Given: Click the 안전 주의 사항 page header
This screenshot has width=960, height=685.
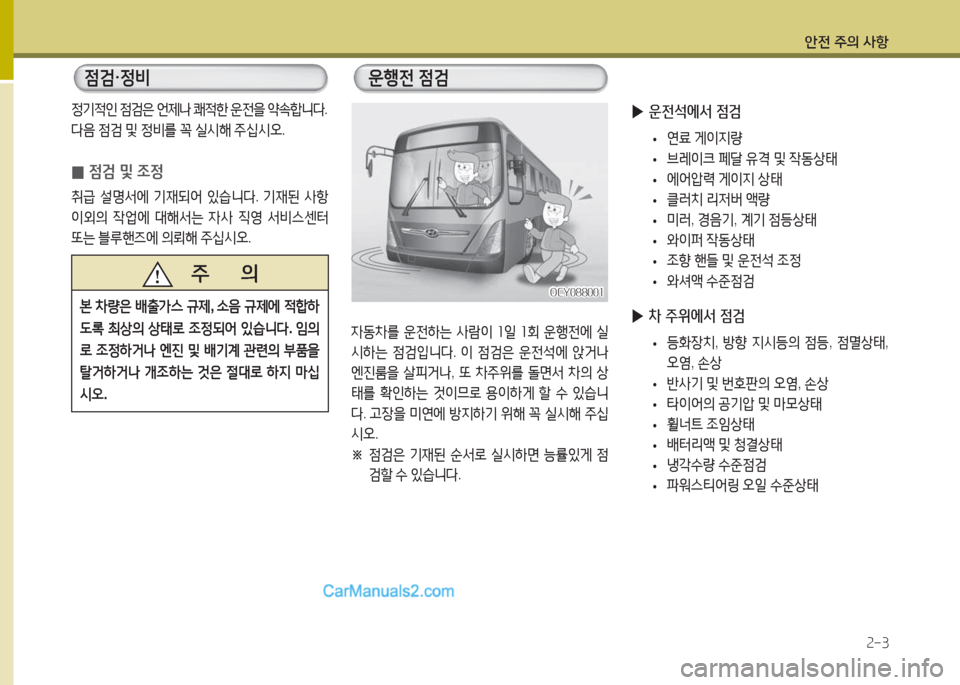Looking at the screenshot, I should click(x=846, y=42).
